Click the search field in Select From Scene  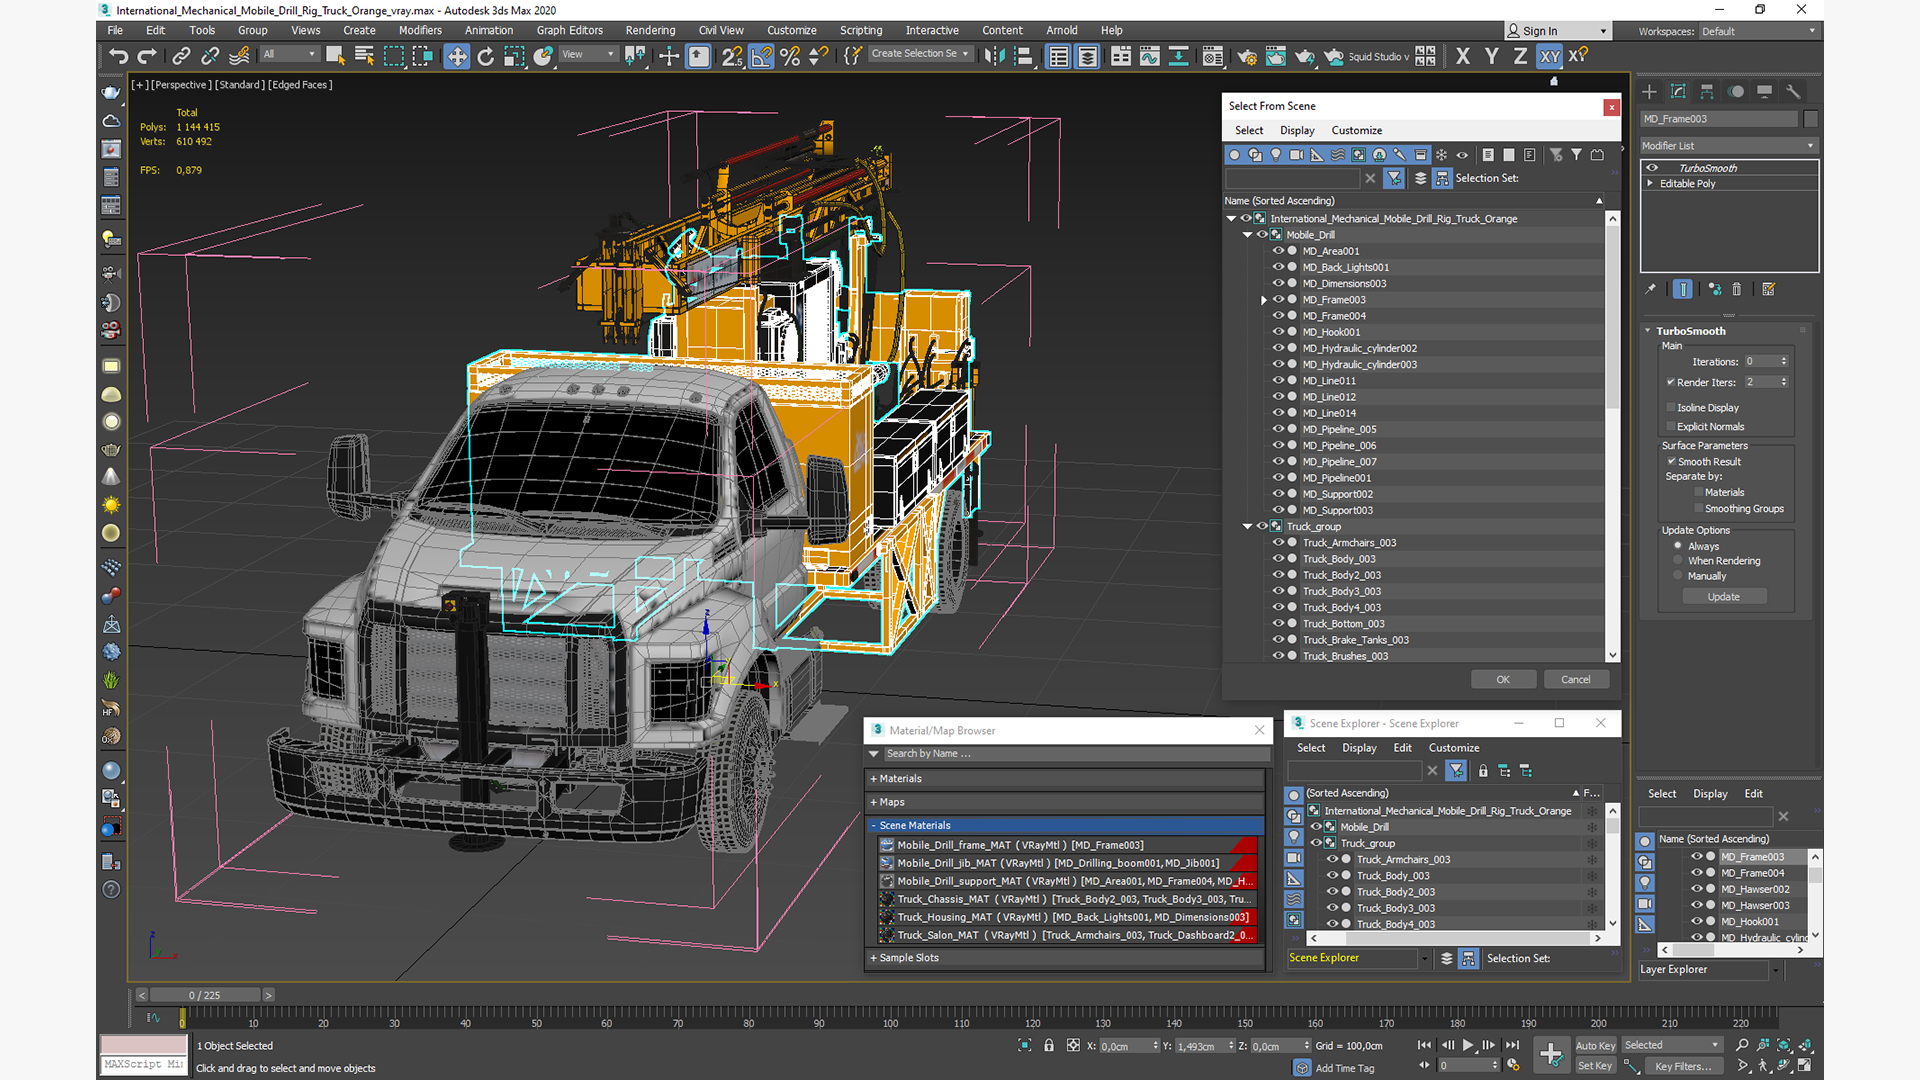pyautogui.click(x=1292, y=178)
